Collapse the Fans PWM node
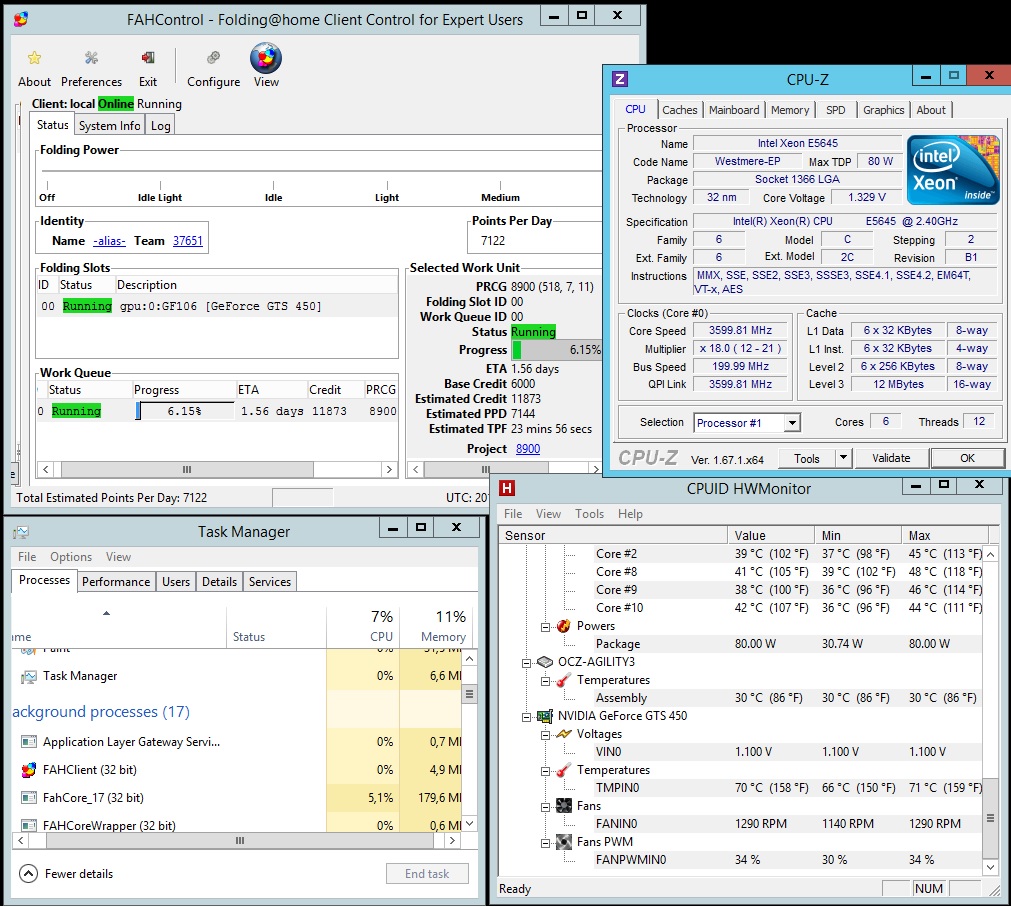 tap(545, 843)
